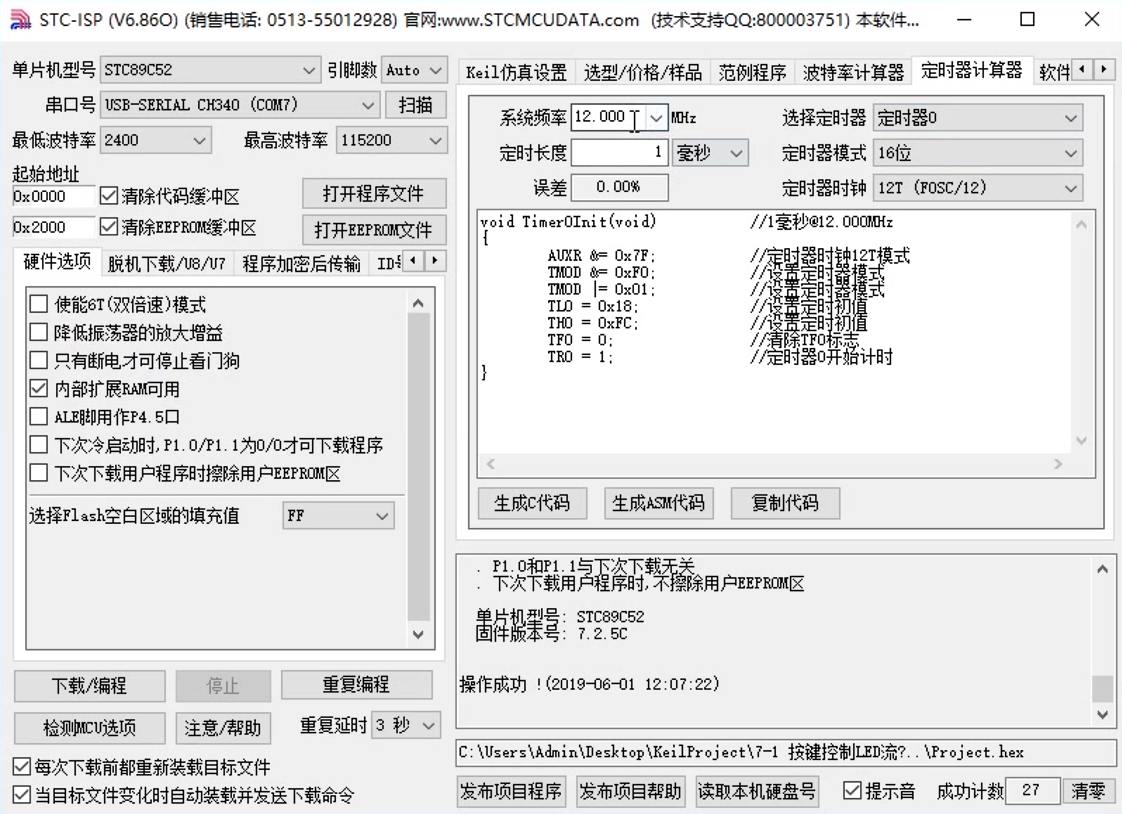Toggle 清除EEPROM缓冲区 checkbox
The width and height of the screenshot is (1122, 814).
pyautogui.click(x=109, y=227)
